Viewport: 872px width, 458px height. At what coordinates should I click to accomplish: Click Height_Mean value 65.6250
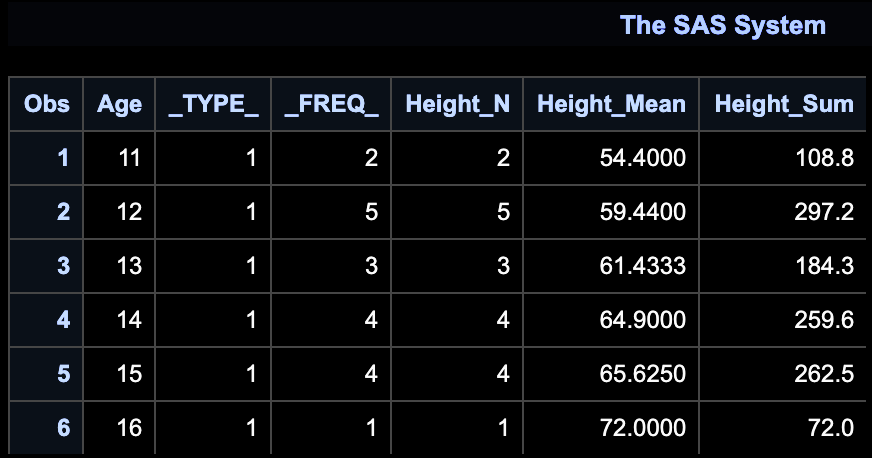coord(642,374)
